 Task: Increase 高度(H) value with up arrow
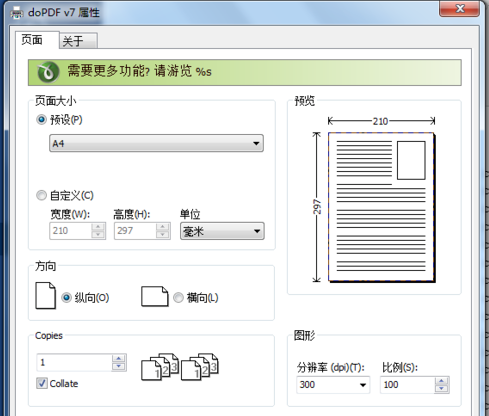tap(163, 227)
